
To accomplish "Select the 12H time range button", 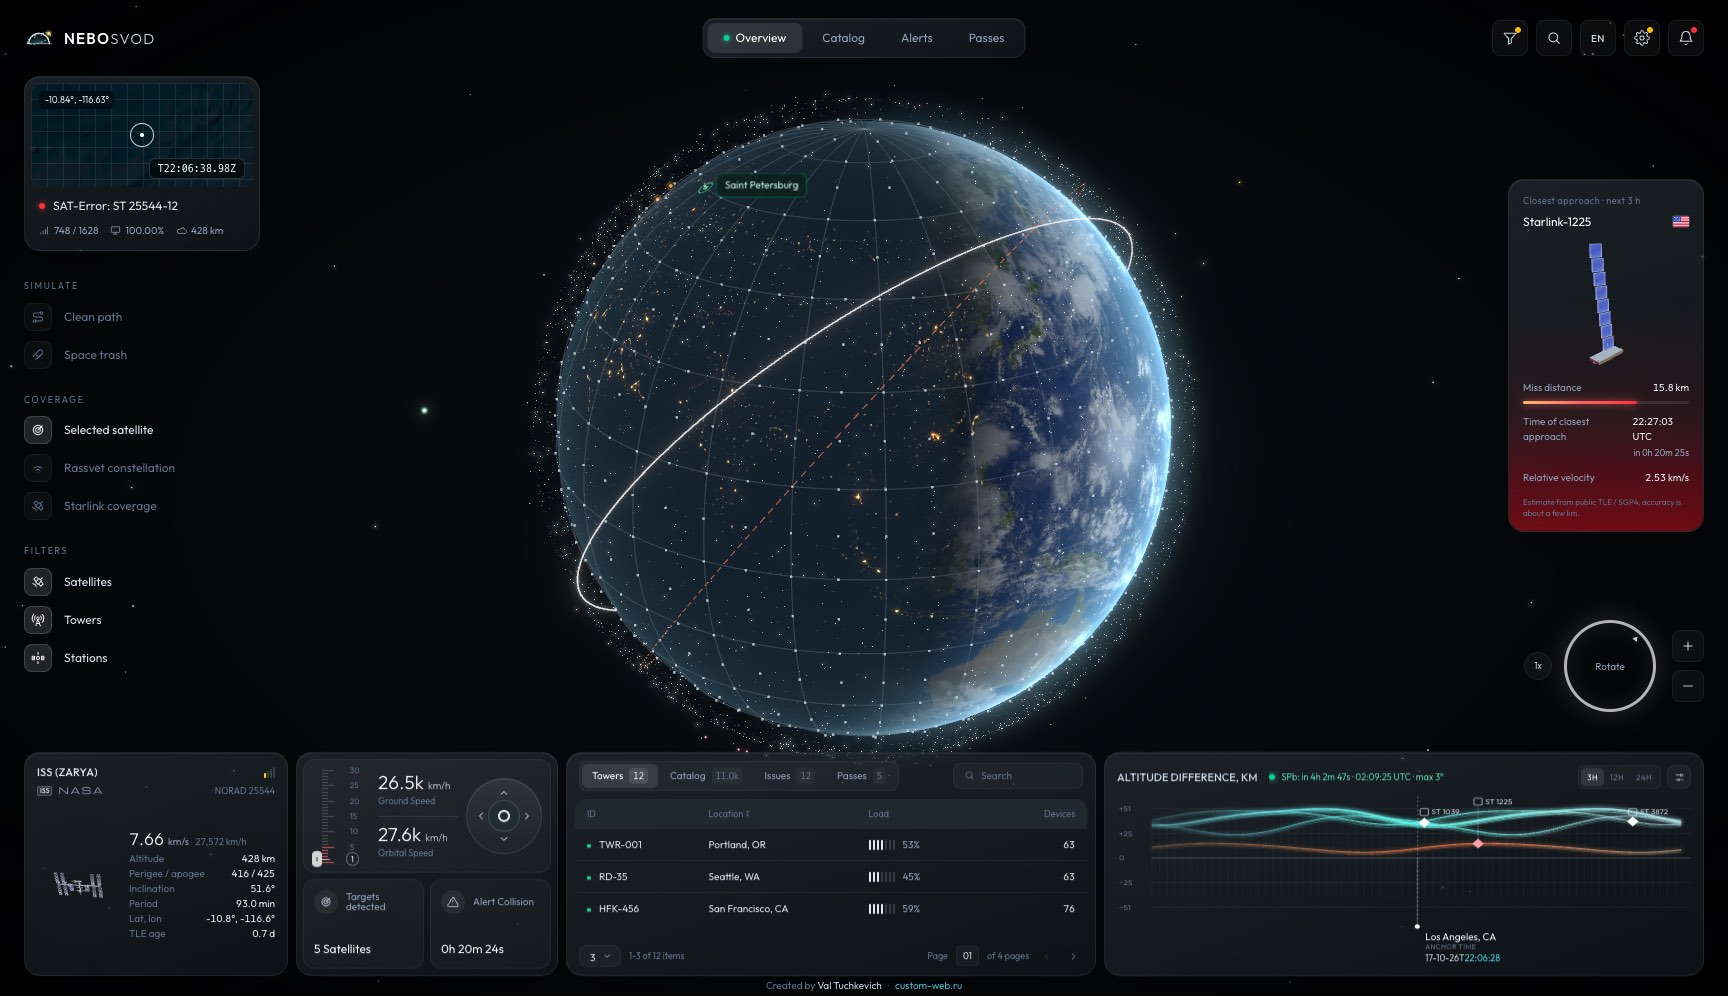I will [1616, 777].
